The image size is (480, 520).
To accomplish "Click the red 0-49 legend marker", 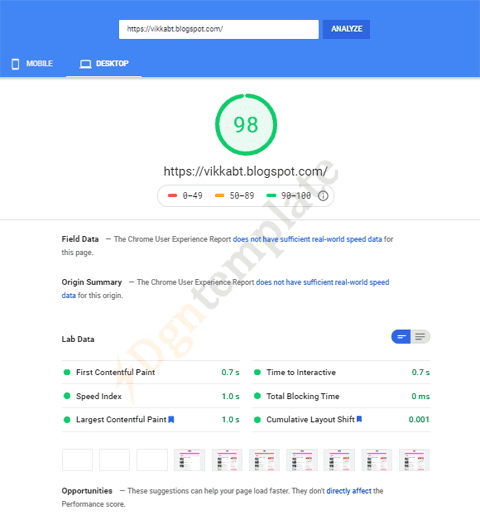I will click(172, 196).
